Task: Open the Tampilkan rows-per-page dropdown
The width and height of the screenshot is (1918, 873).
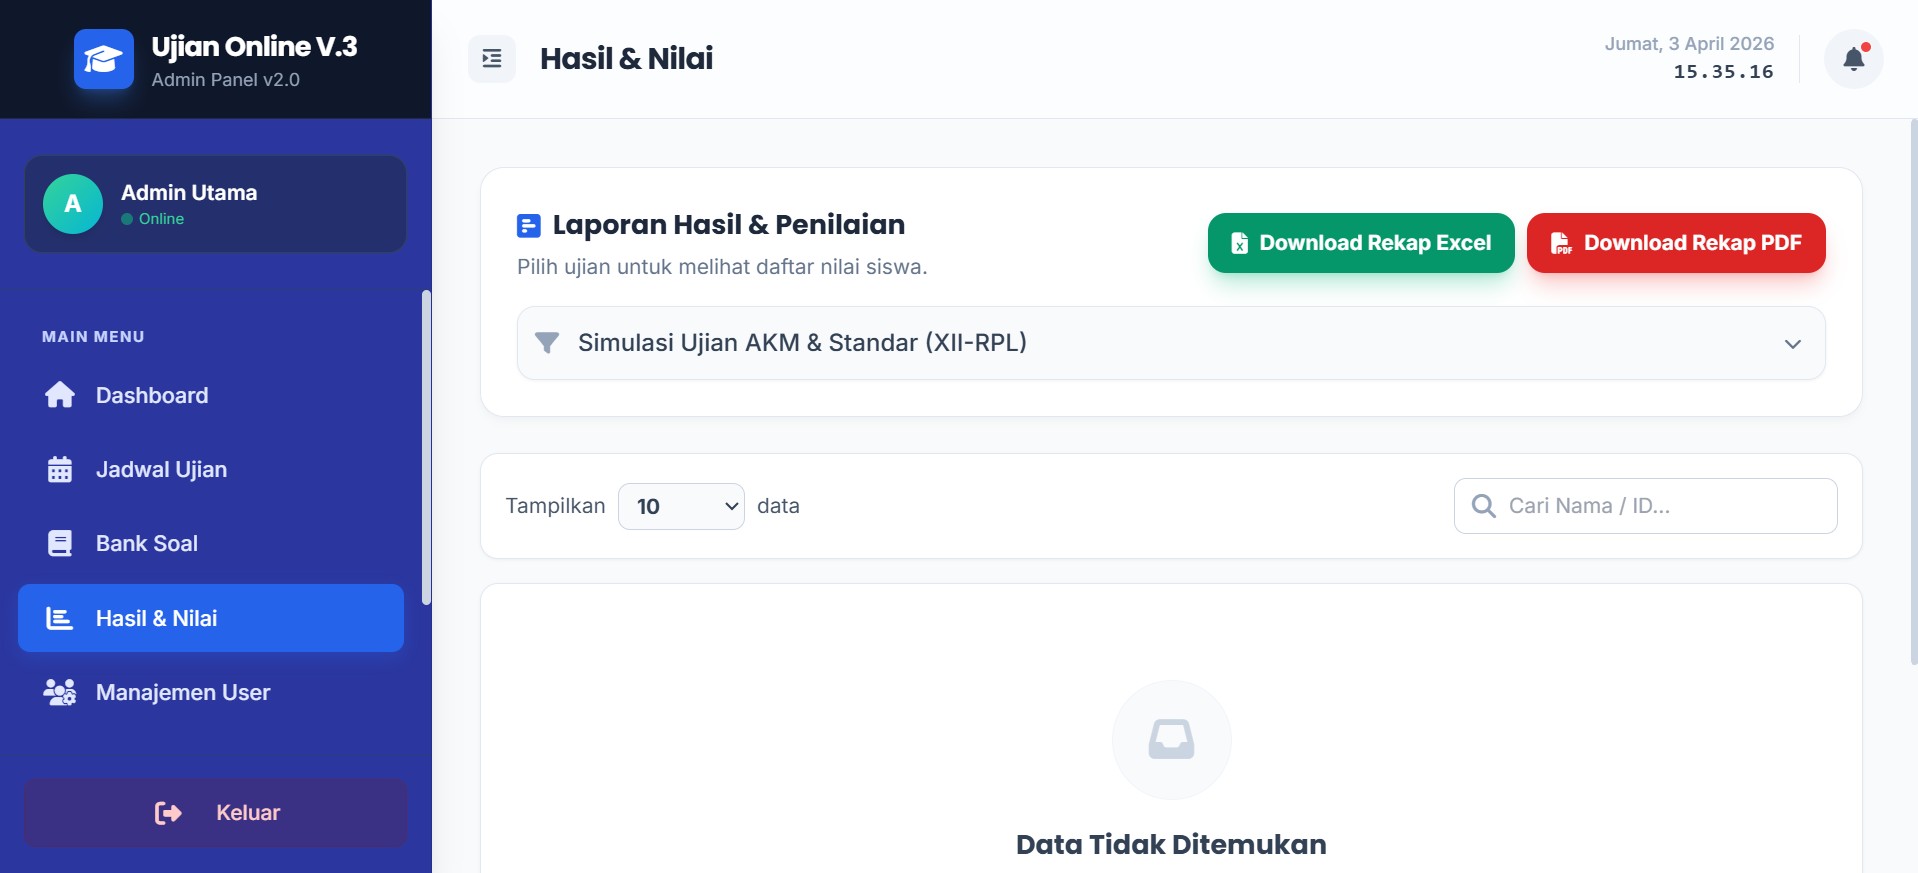Action: click(681, 506)
